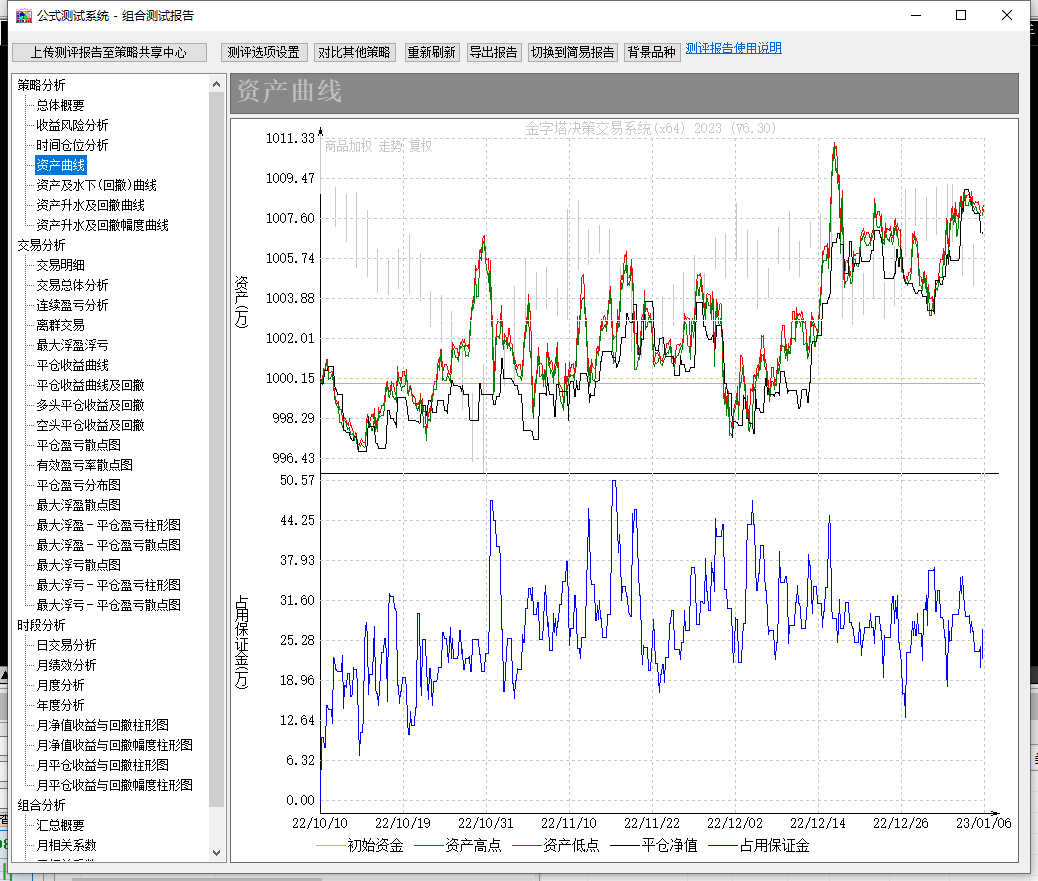Click 对比其他策略 compare button
This screenshot has height=881, width=1038.
click(x=355, y=52)
